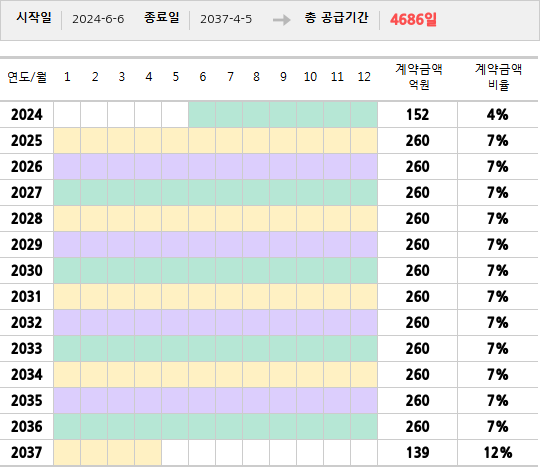Screen dimensions: 550x472
Task: Click the 260 amount in 2025 row
Action: point(417,141)
